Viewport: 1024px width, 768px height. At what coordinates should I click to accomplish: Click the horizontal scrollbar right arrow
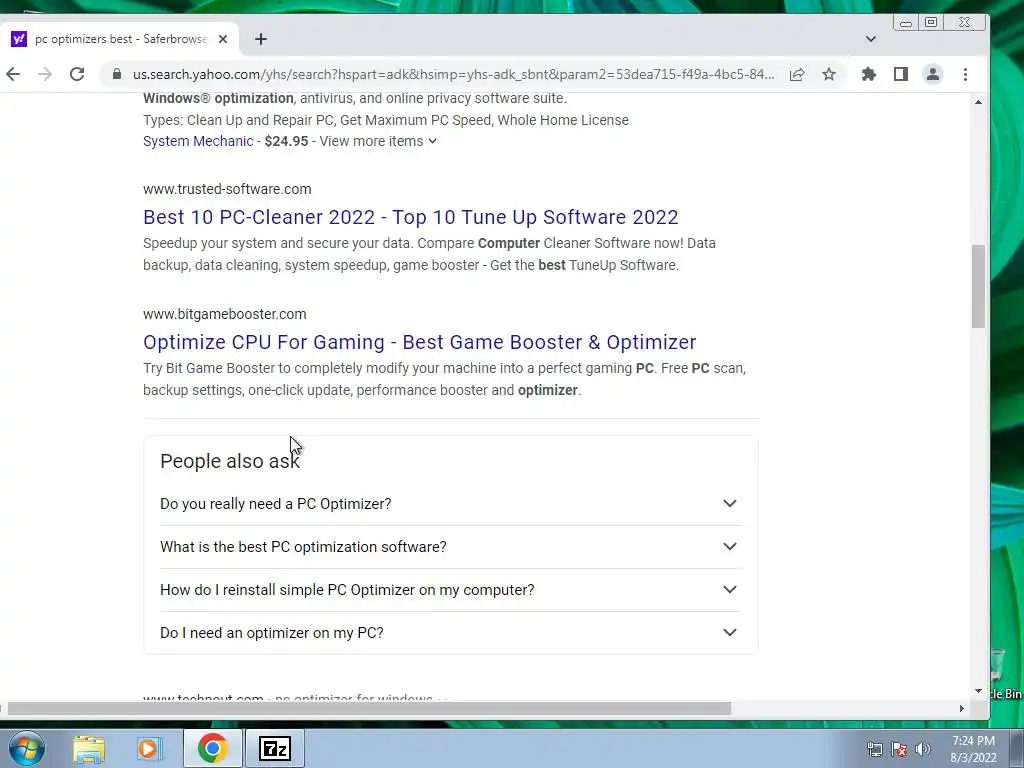[961, 709]
